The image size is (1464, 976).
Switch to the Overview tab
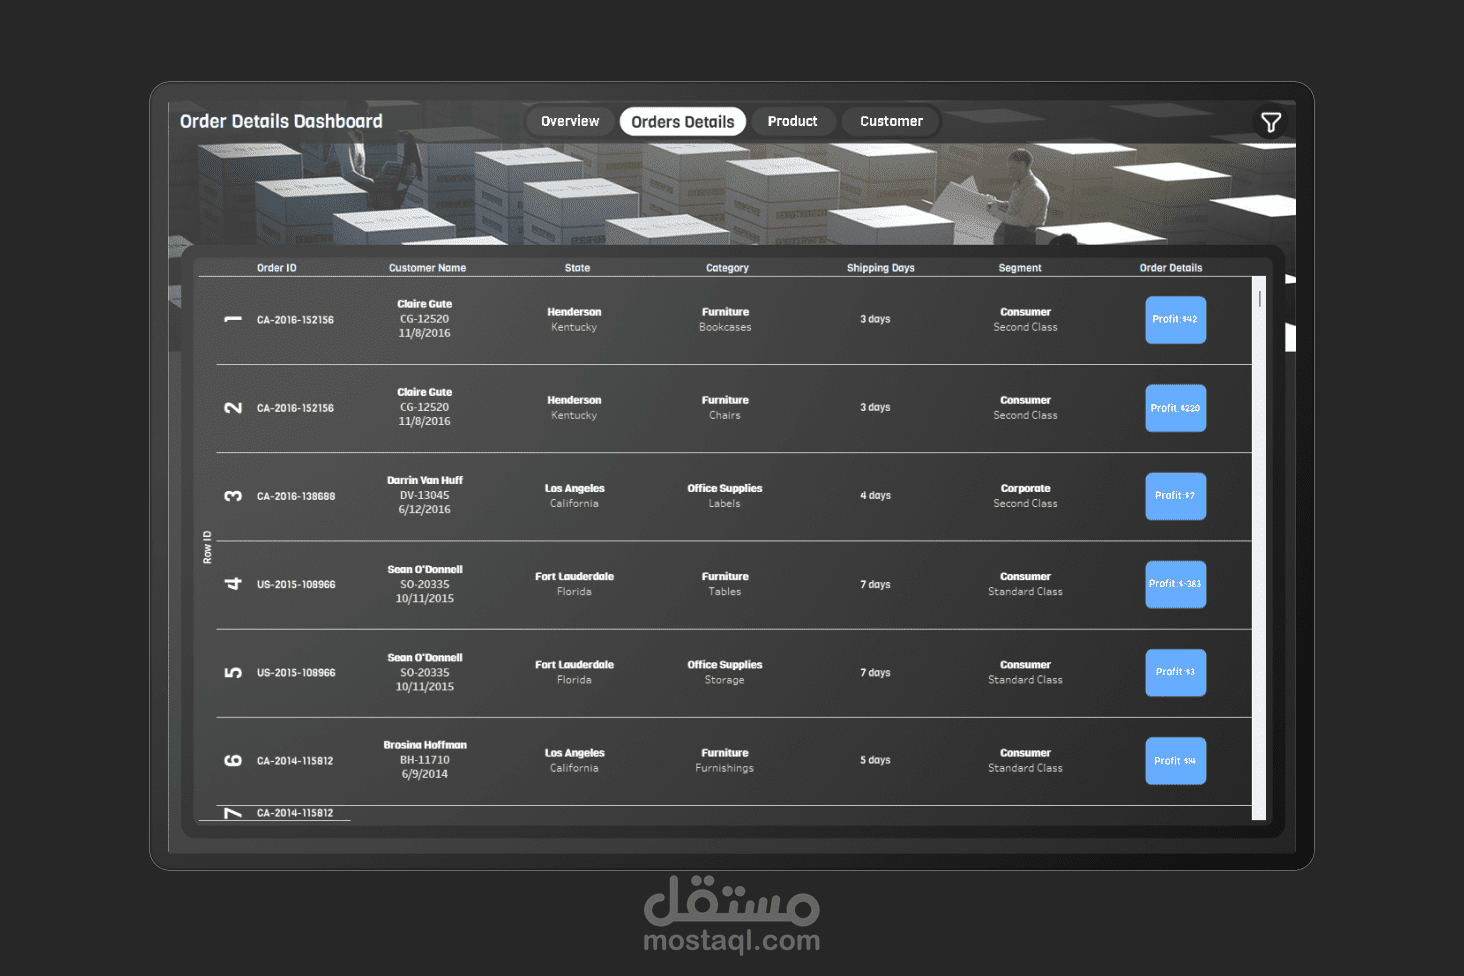point(570,121)
